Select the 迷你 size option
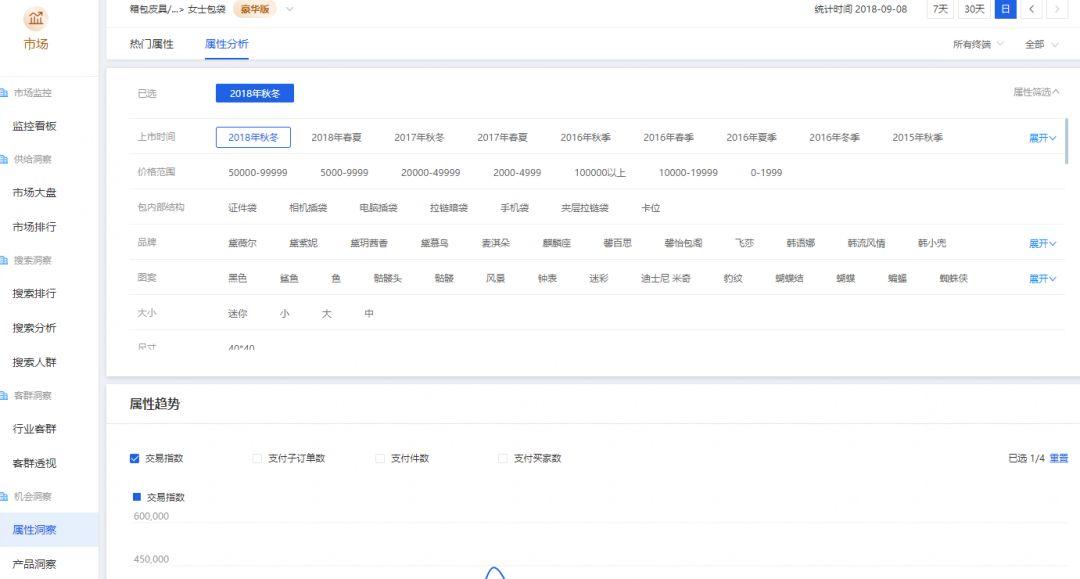 click(238, 313)
